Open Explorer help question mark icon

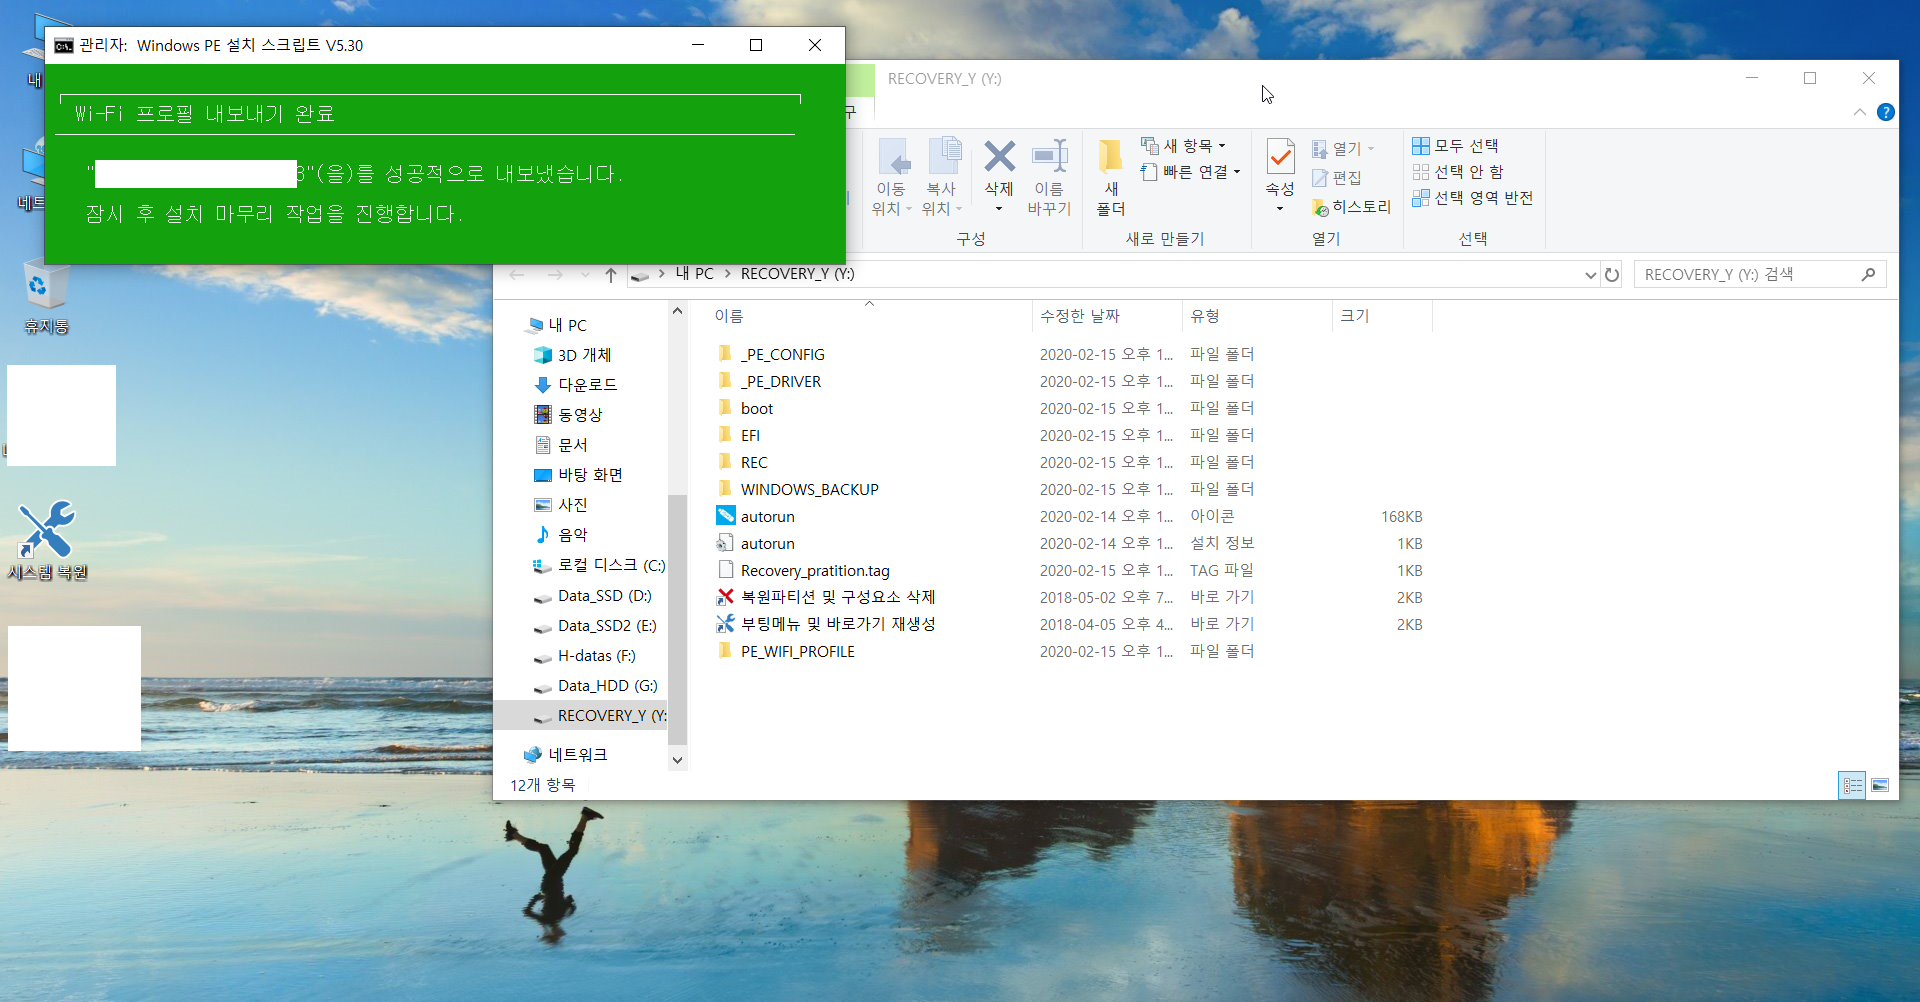coord(1886,112)
